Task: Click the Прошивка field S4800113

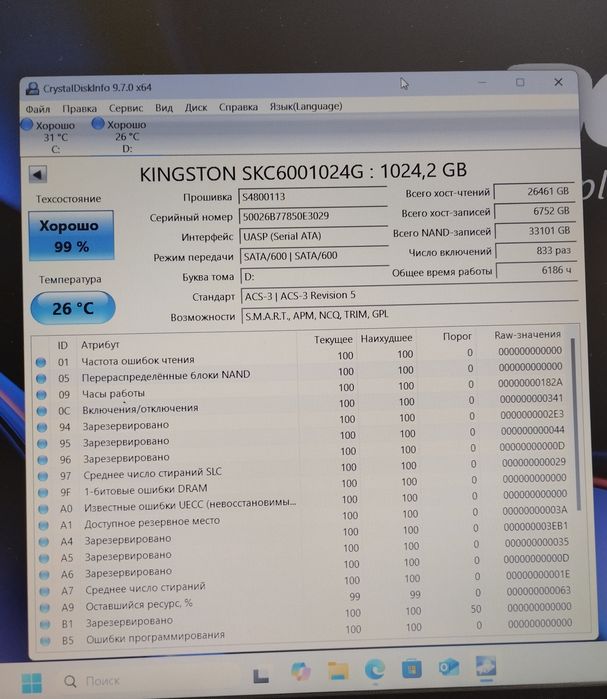Action: pos(313,196)
